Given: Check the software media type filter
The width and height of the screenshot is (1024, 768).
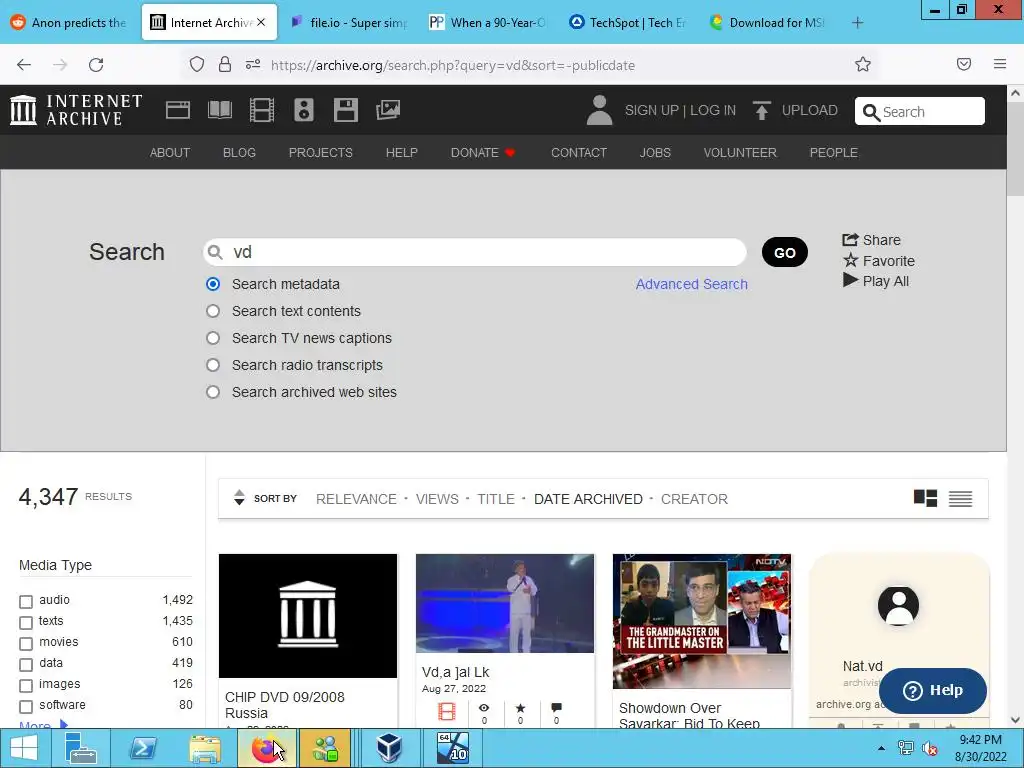Looking at the screenshot, I should click(x=26, y=707).
